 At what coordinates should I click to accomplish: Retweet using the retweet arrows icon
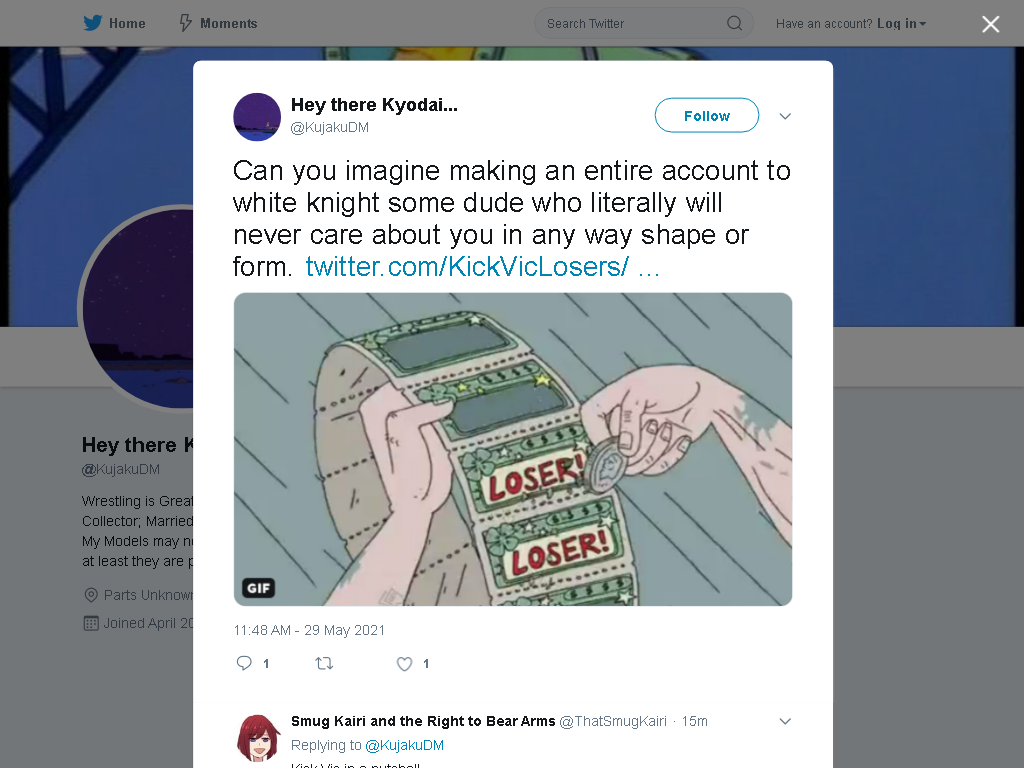pyautogui.click(x=324, y=664)
